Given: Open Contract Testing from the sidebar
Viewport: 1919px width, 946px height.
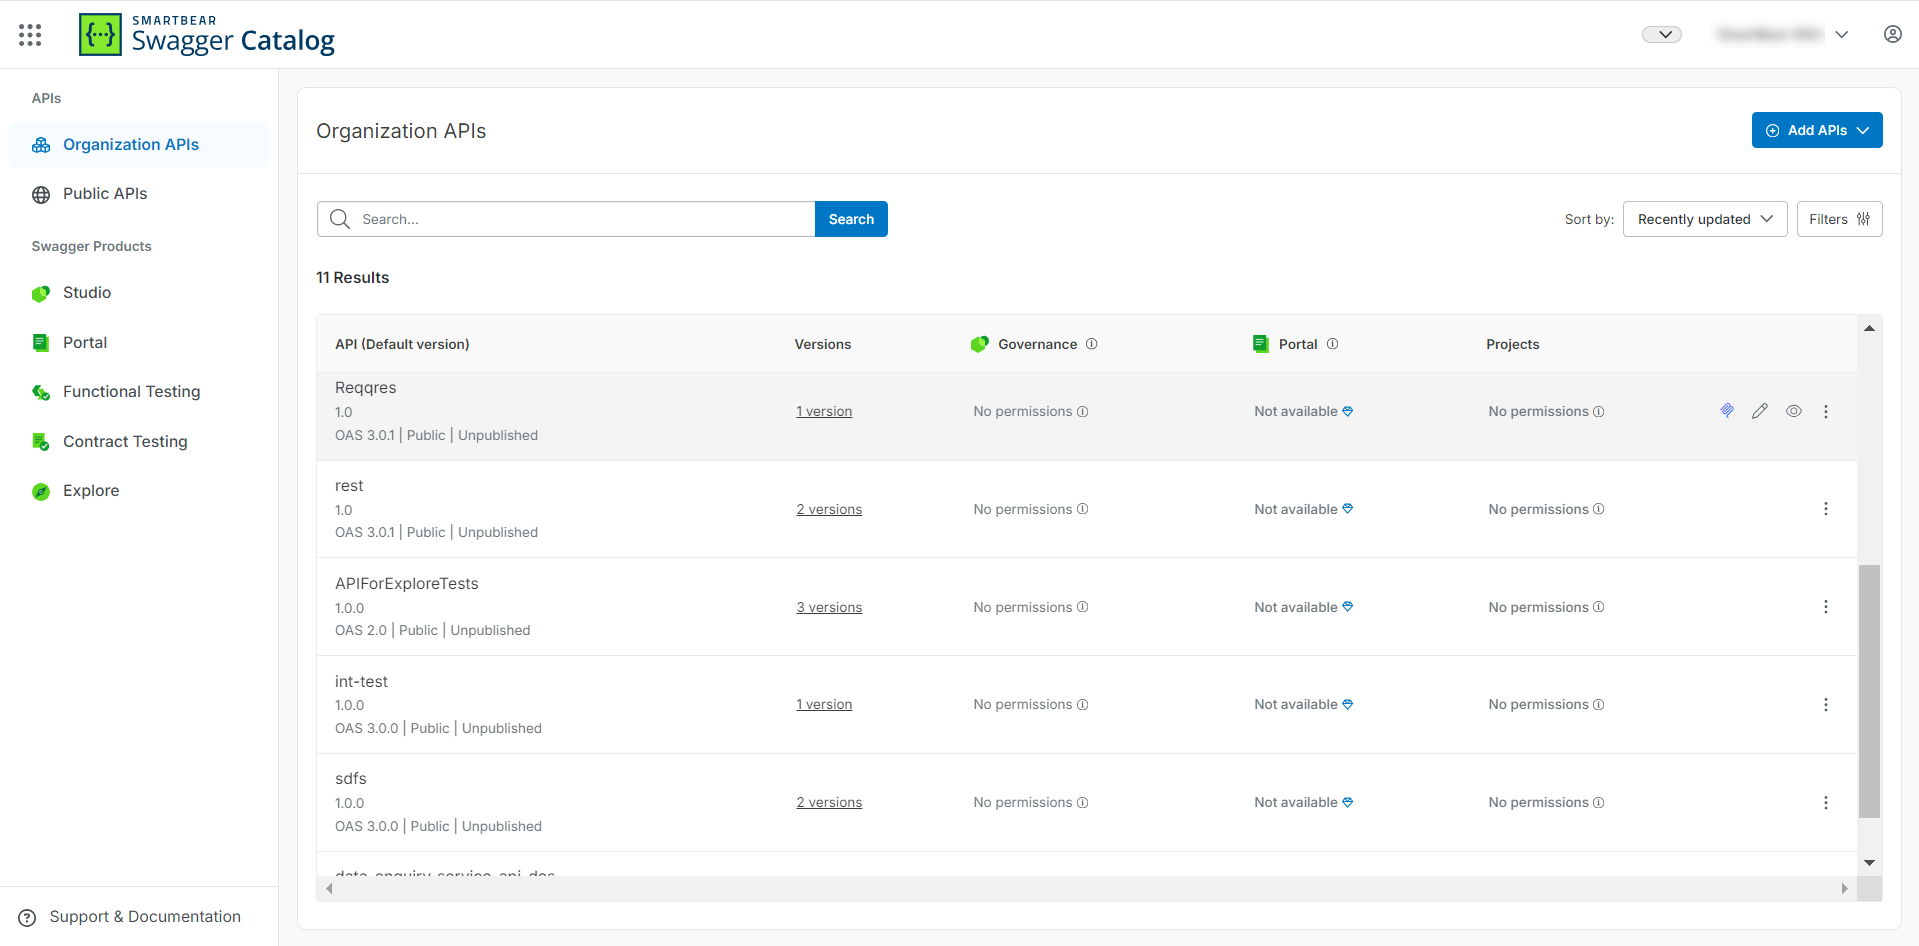Looking at the screenshot, I should coord(125,442).
